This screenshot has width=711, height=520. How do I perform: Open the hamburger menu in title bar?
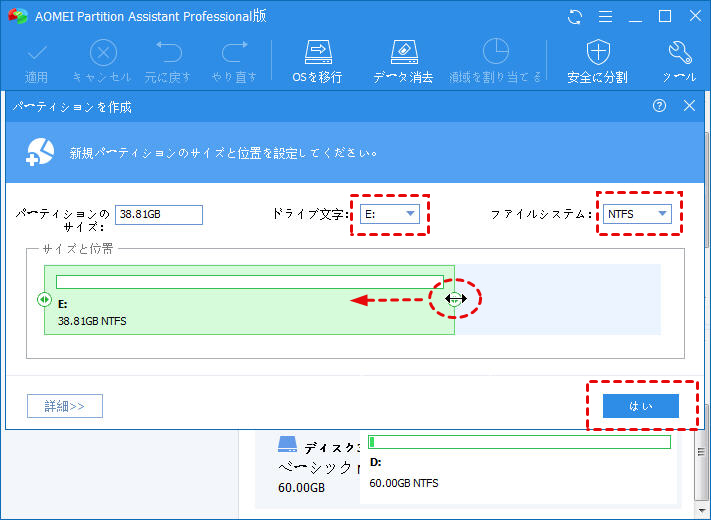pos(605,17)
